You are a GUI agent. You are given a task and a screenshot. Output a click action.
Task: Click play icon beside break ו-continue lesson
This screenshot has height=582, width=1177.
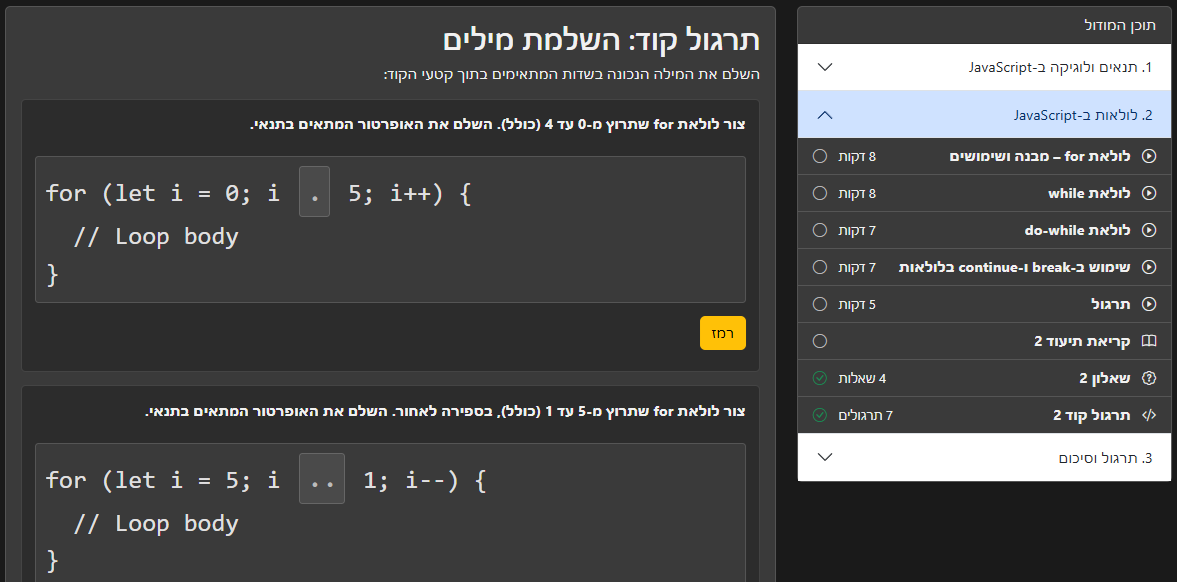point(1148,267)
